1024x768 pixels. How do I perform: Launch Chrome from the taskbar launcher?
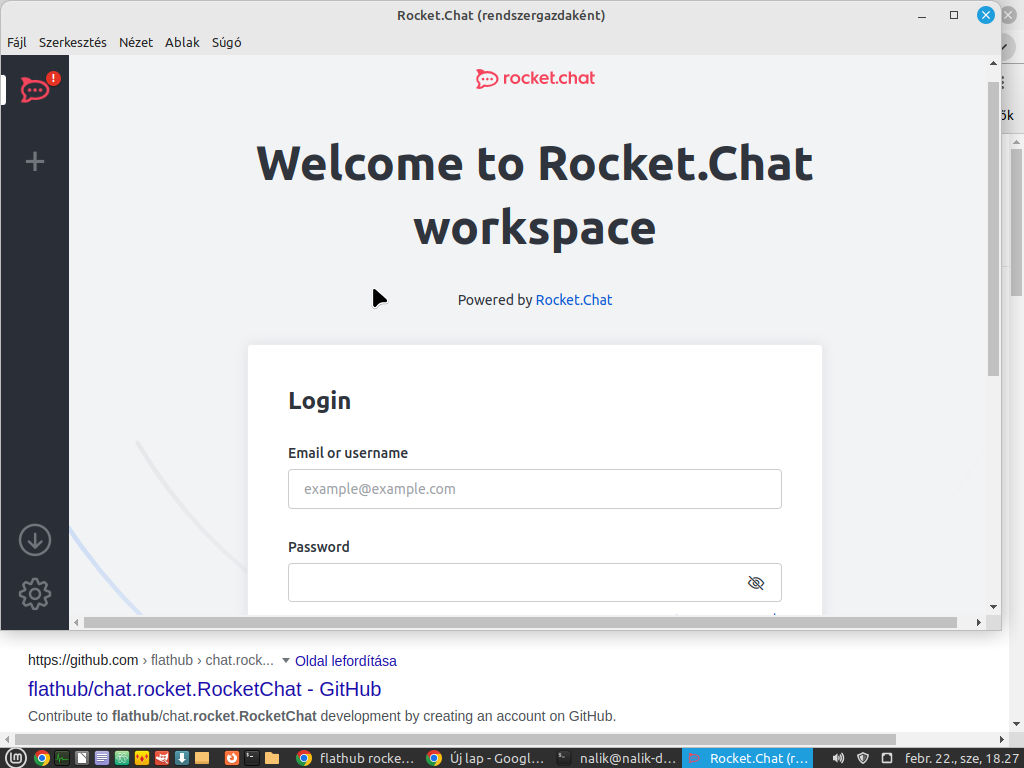tap(42, 758)
